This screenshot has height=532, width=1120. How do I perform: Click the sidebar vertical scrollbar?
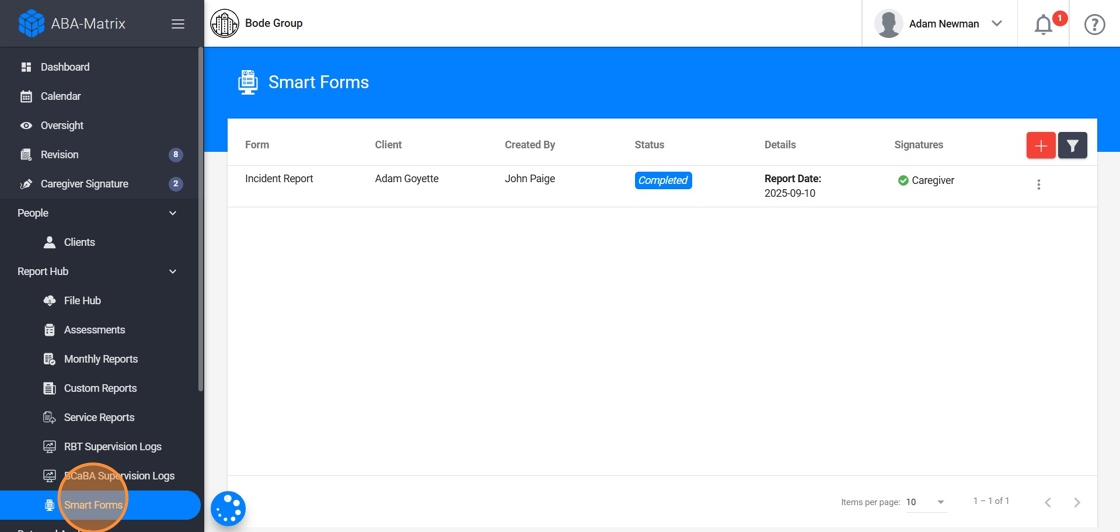click(200, 220)
